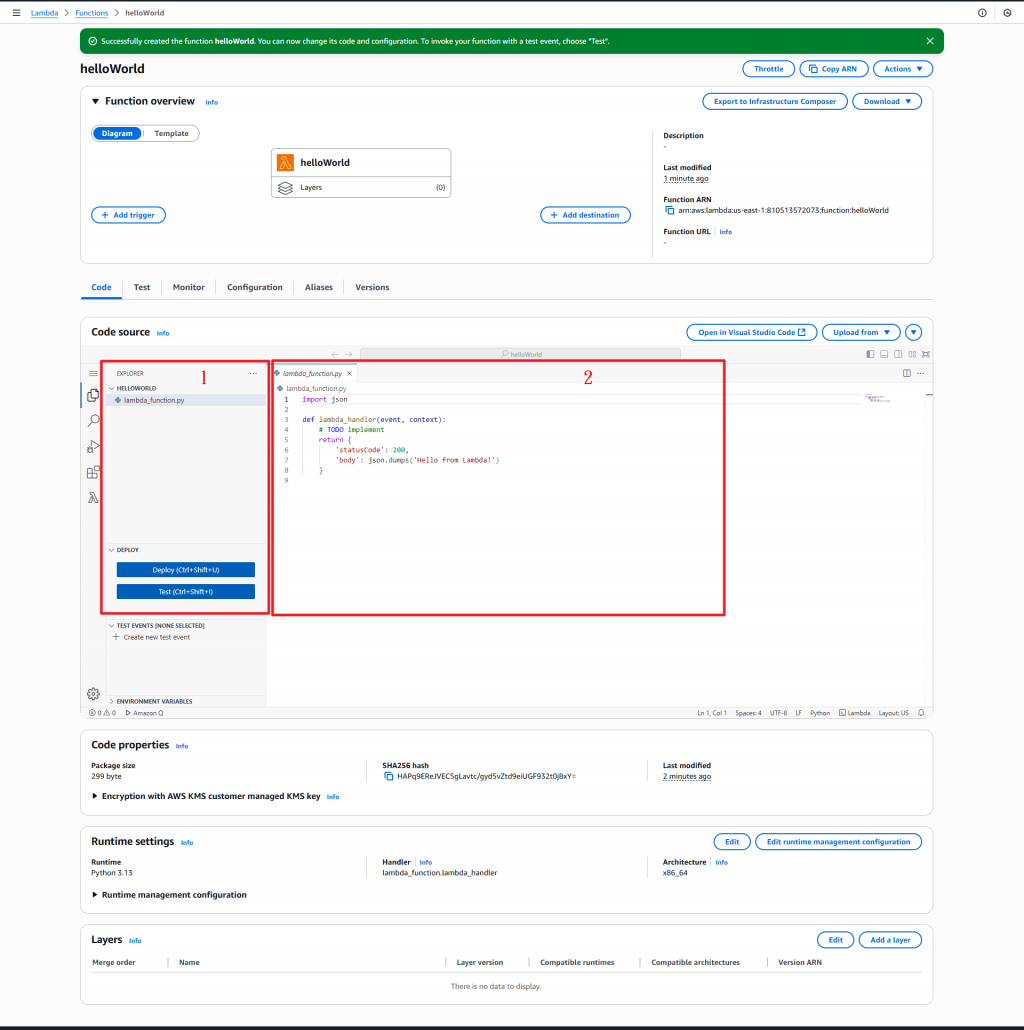Open the AWS console hamburger menu

click(x=16, y=12)
